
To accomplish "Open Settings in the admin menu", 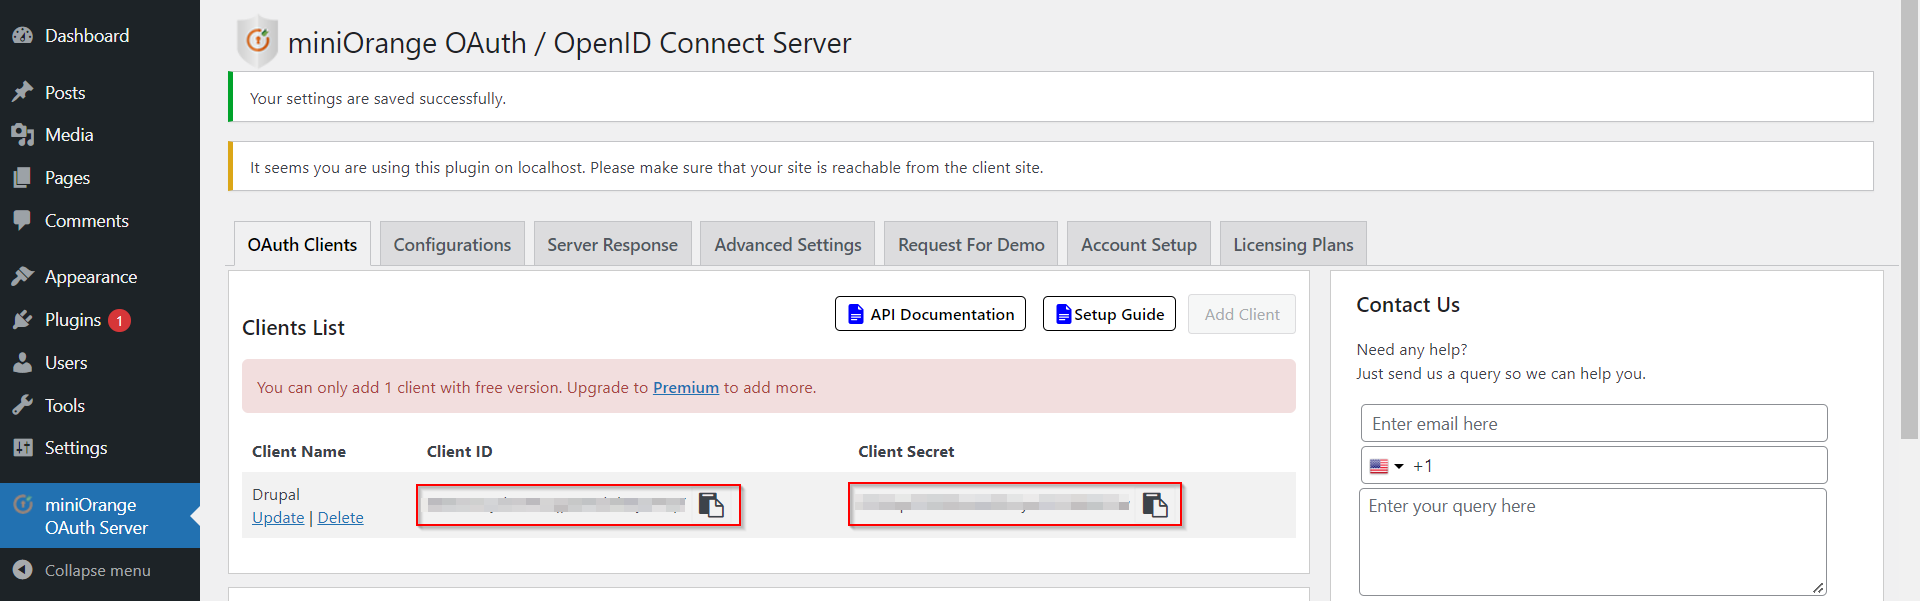I will (76, 448).
